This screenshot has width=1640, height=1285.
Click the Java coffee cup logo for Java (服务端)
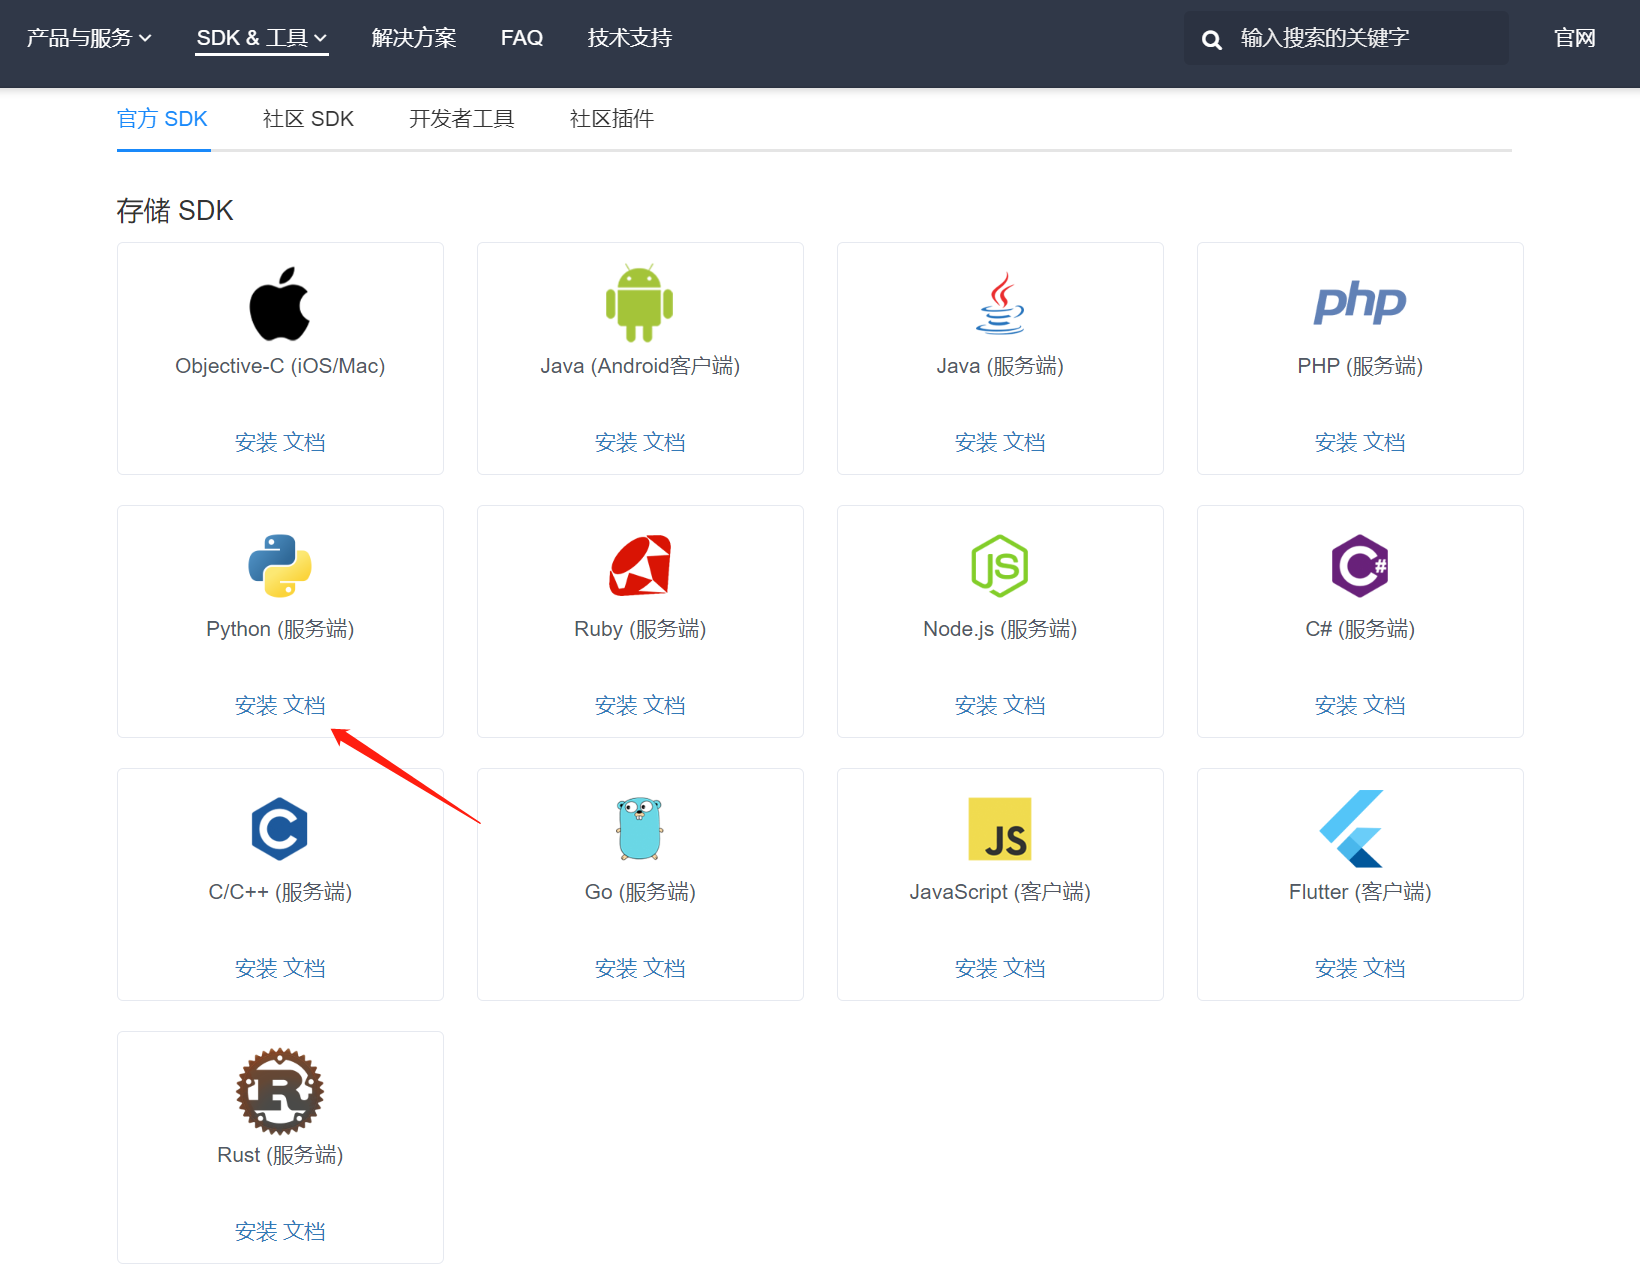[x=1000, y=303]
